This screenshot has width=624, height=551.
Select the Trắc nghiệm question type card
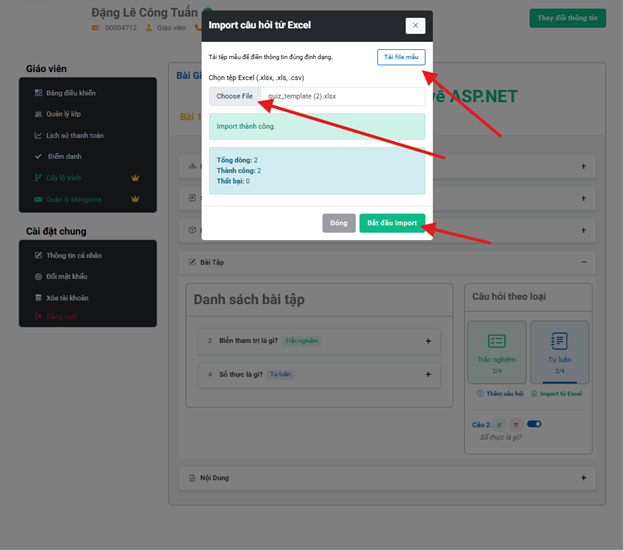[x=497, y=352]
